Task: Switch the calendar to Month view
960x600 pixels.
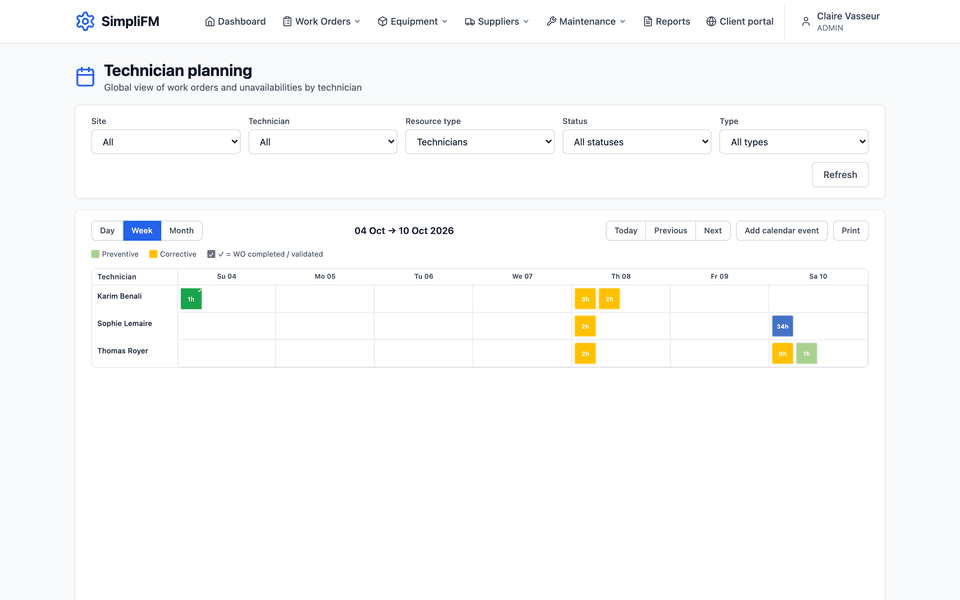Action: [x=181, y=231]
